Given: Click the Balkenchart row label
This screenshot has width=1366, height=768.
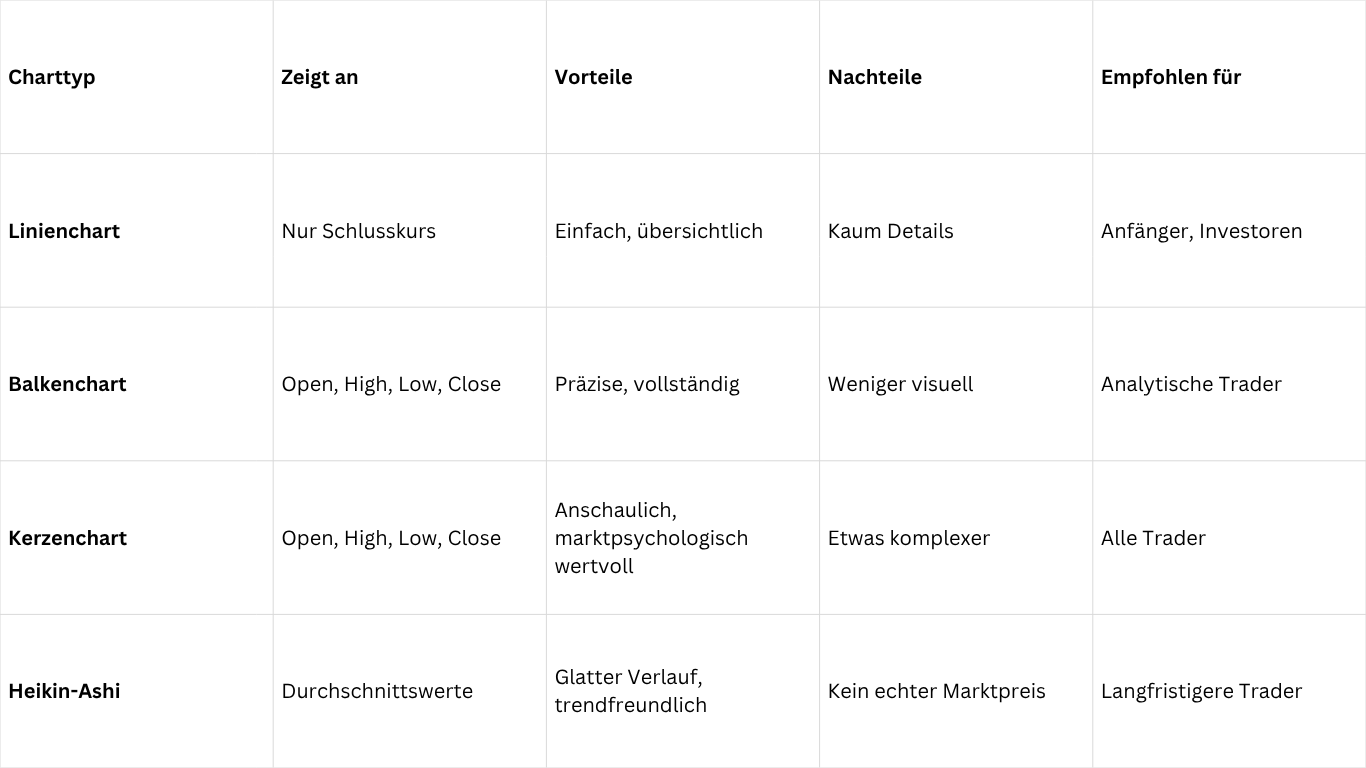Looking at the screenshot, I should click(x=67, y=384).
